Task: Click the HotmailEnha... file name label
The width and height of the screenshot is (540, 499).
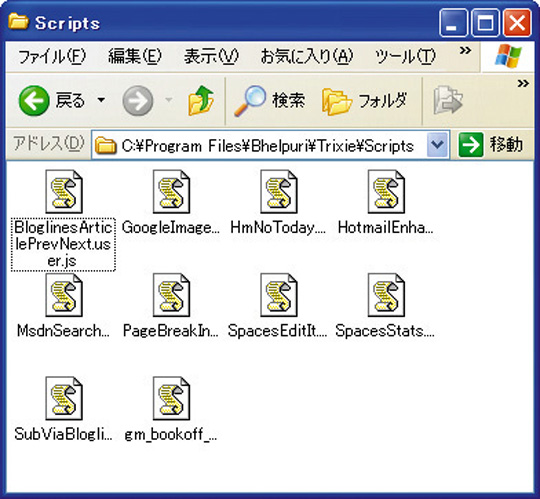Action: tap(386, 228)
